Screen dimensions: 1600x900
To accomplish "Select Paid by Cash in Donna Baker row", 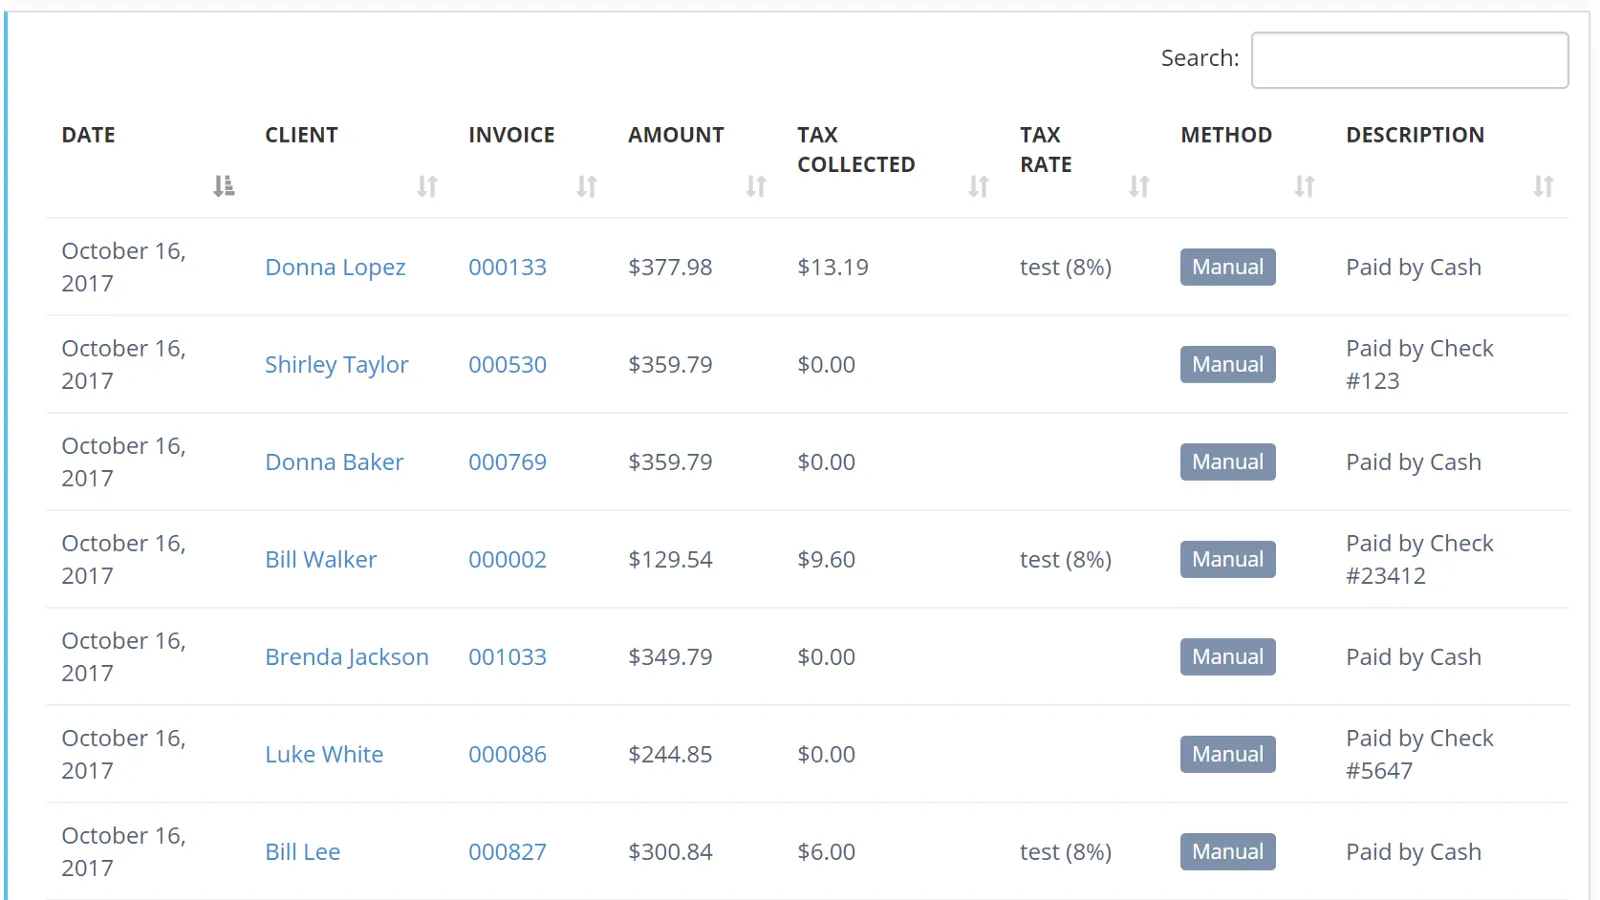I will click(x=1414, y=462).
